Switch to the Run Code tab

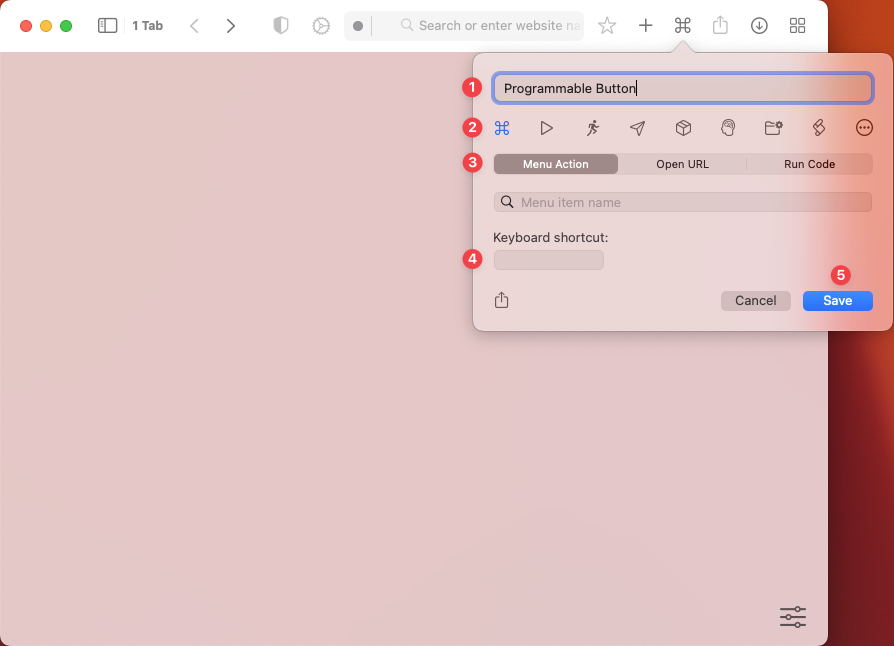pos(809,164)
